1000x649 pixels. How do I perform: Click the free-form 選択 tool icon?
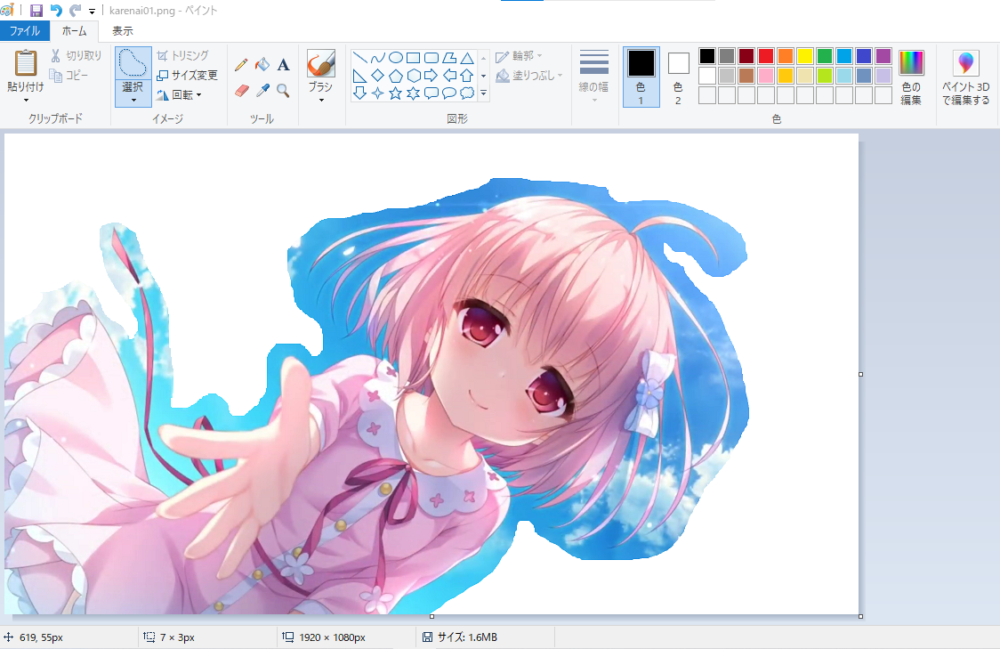pyautogui.click(x=133, y=63)
